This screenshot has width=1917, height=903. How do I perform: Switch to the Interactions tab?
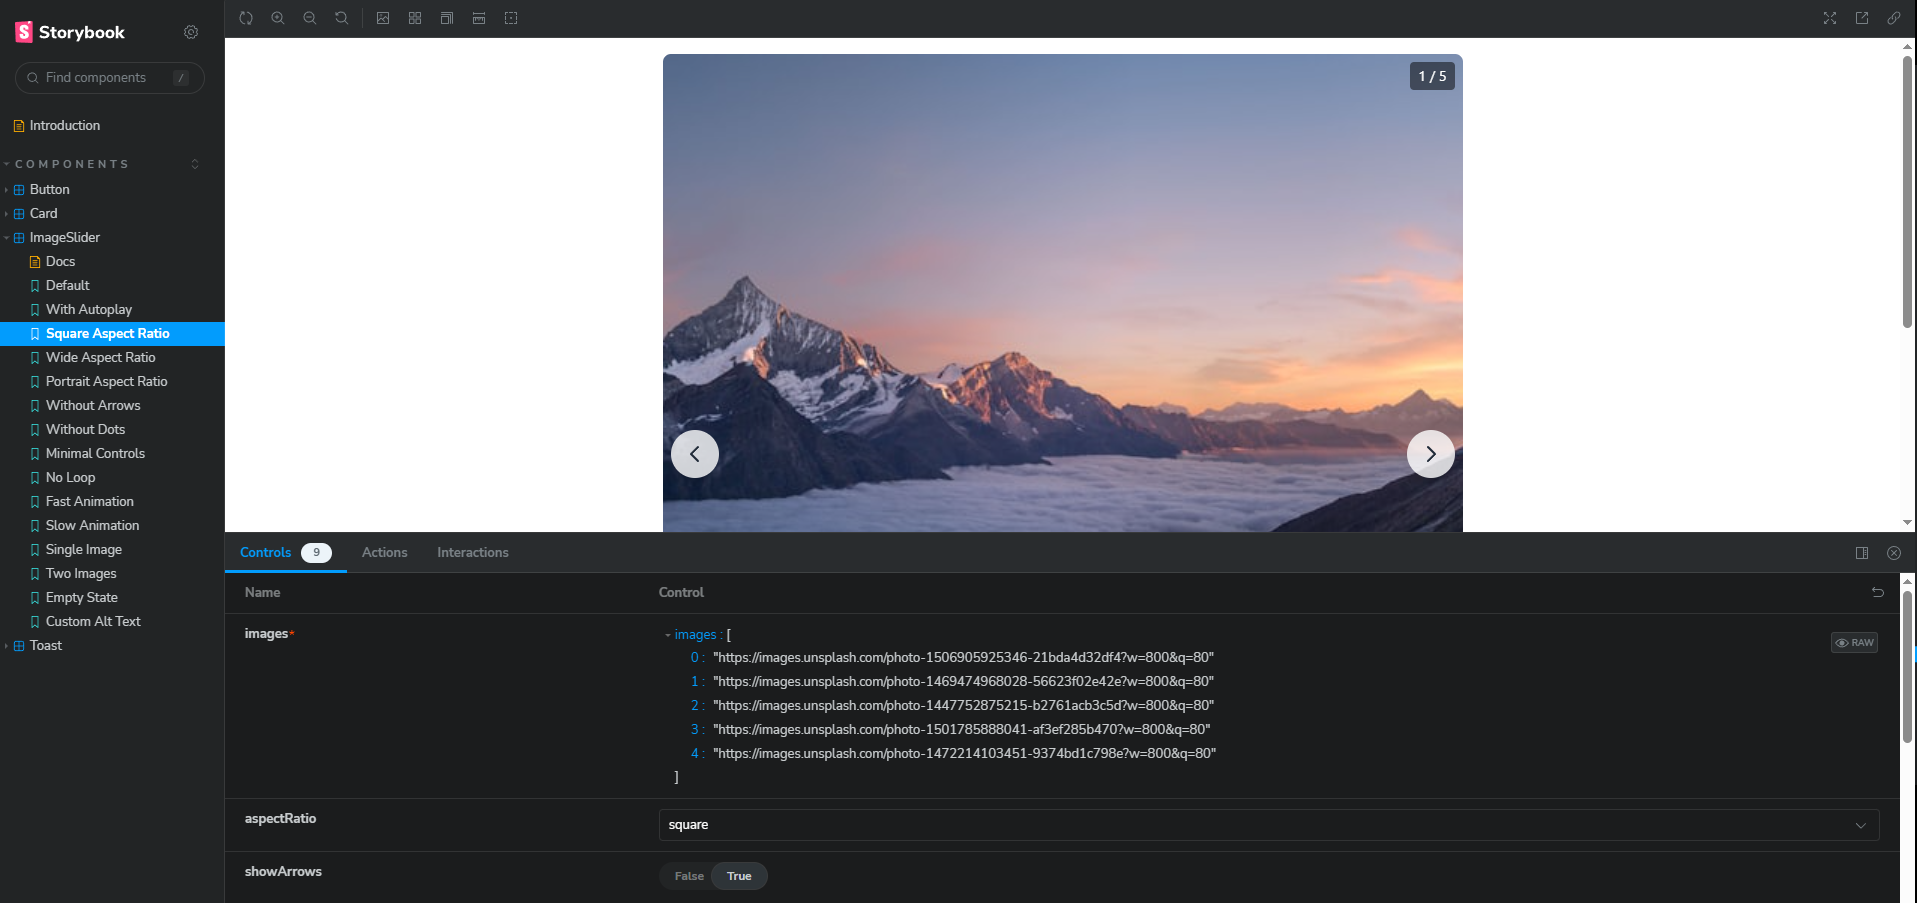click(x=472, y=552)
